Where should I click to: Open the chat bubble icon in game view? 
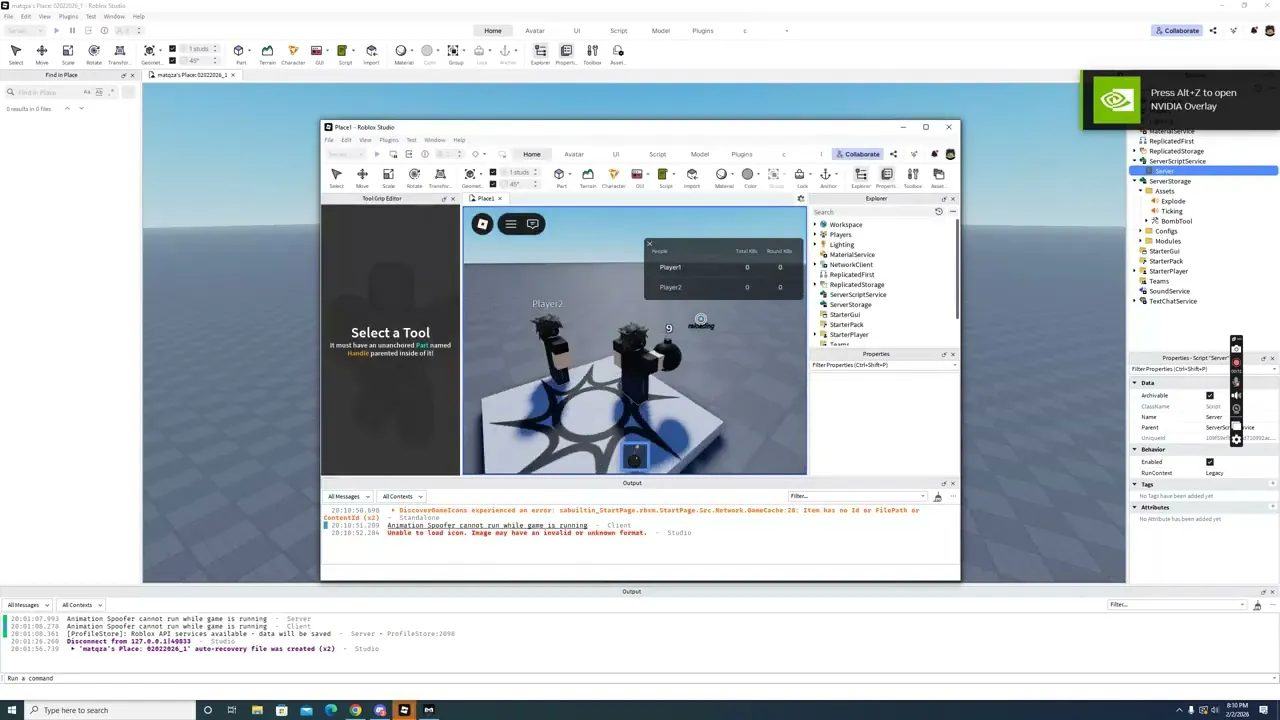(533, 224)
